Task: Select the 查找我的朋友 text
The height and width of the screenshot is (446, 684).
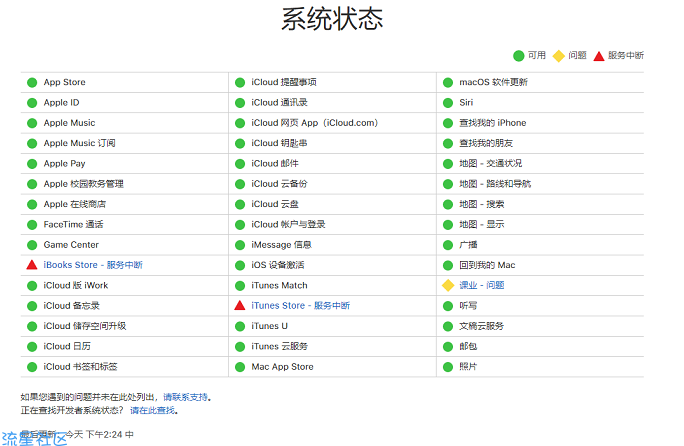Action: click(x=486, y=143)
